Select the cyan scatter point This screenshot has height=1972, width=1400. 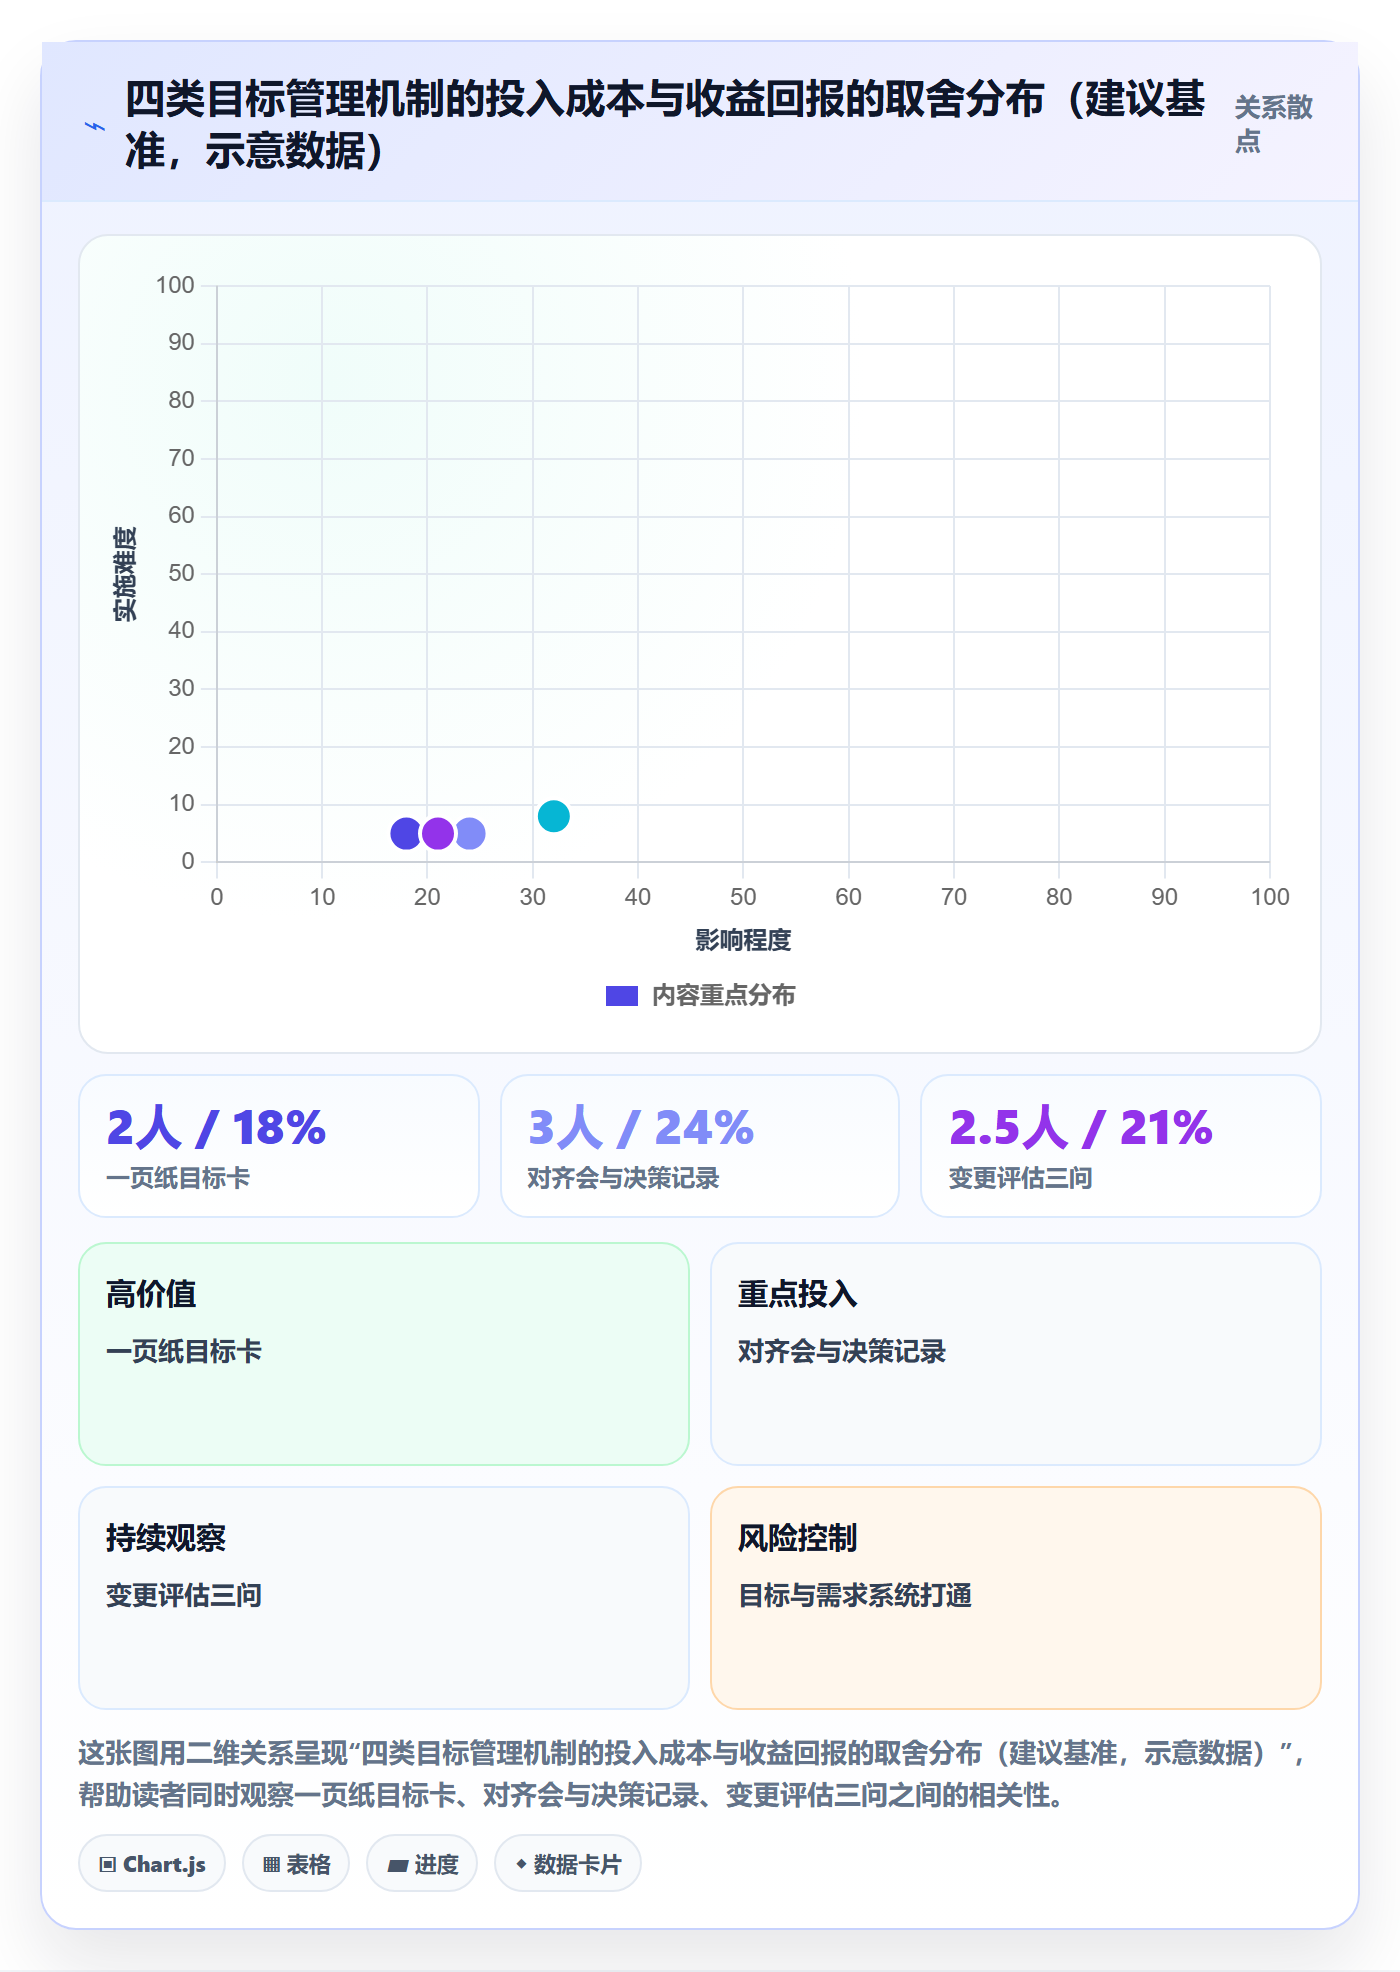(554, 816)
